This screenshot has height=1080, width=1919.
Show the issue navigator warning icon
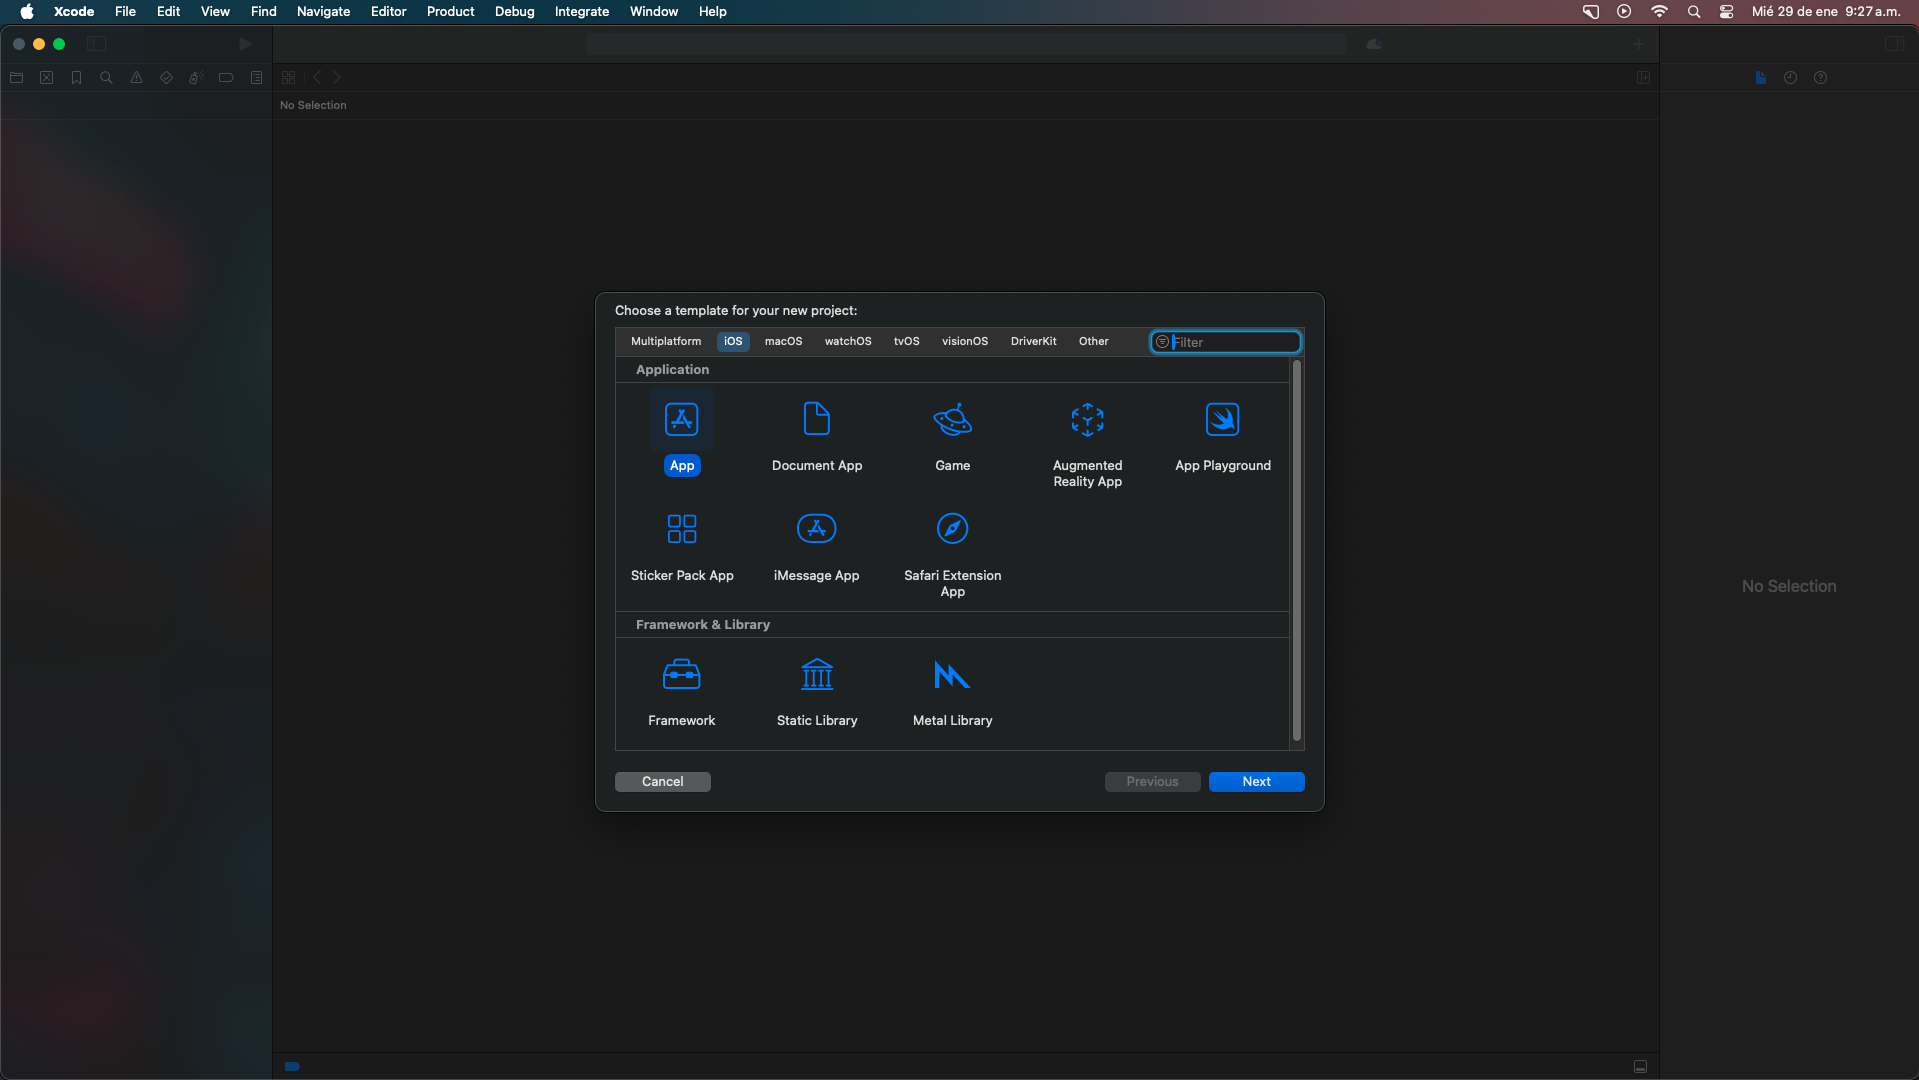point(137,78)
